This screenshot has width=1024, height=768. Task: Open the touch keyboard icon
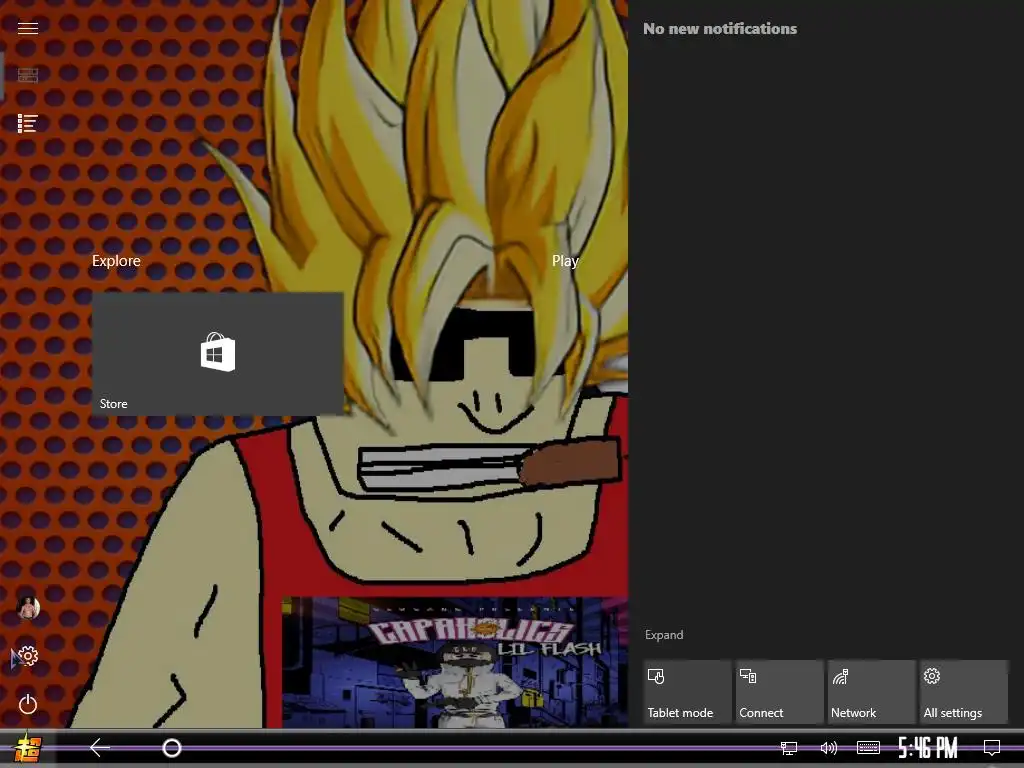[868, 748]
